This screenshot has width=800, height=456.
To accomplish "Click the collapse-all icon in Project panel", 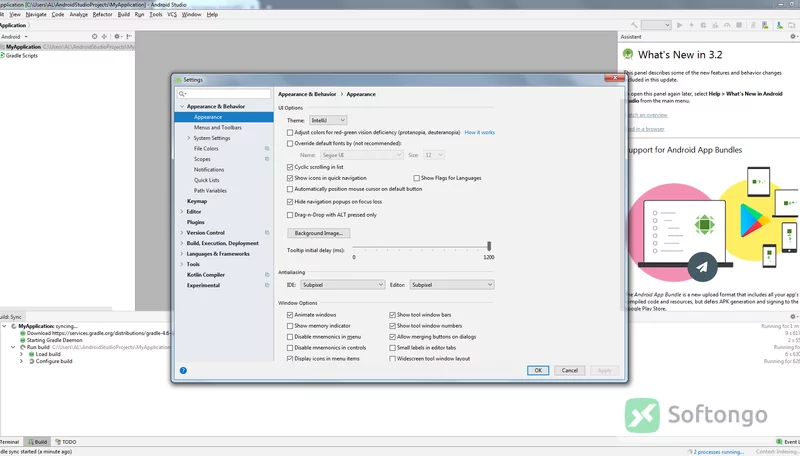I will 105,37.
